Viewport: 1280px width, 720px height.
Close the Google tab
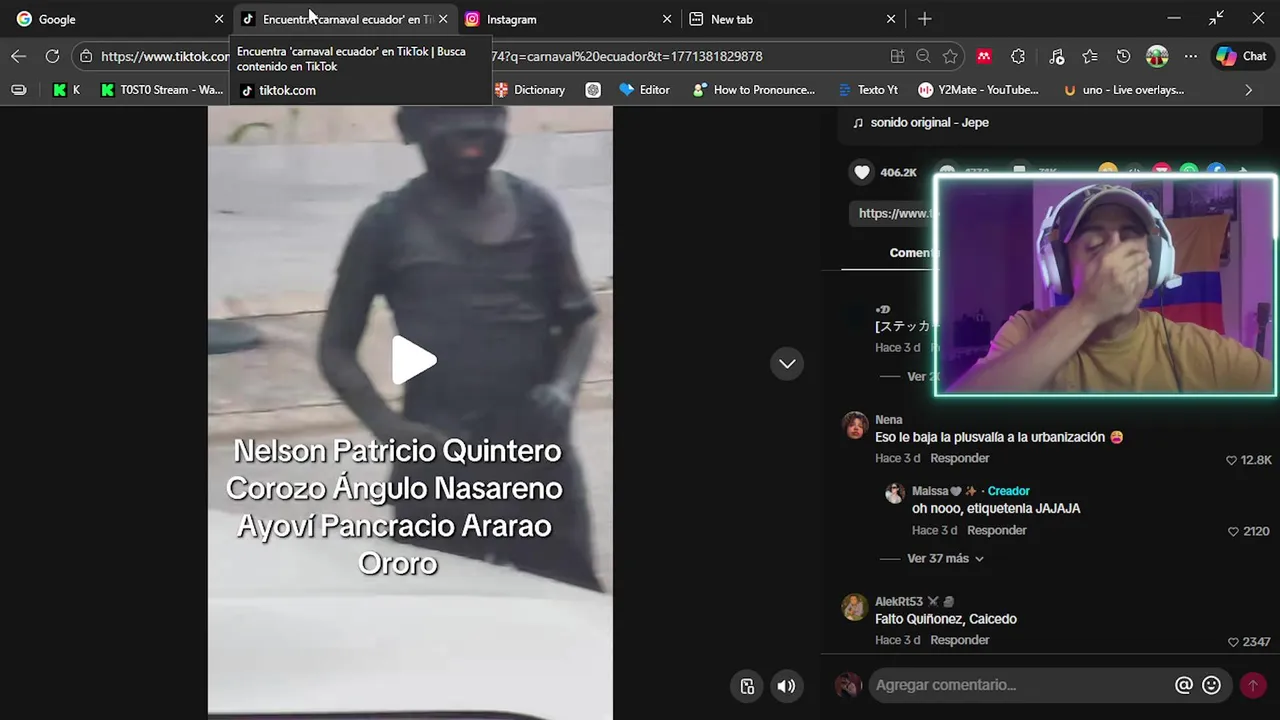[219, 19]
